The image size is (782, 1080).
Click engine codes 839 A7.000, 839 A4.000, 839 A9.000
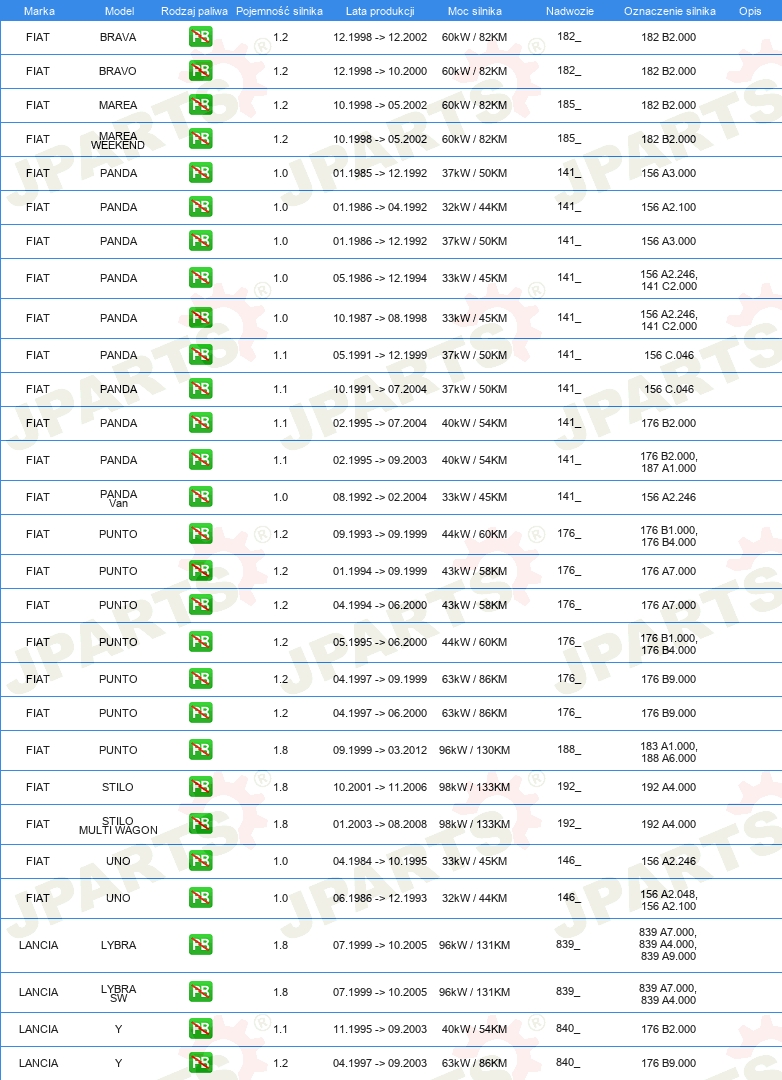point(668,944)
